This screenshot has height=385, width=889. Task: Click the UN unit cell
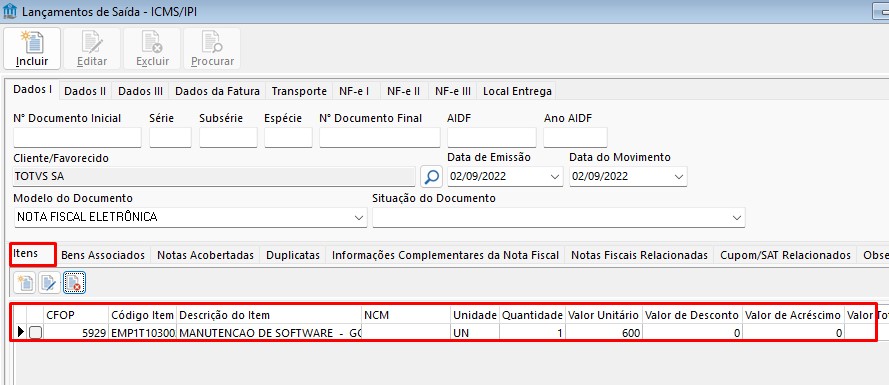tap(475, 333)
